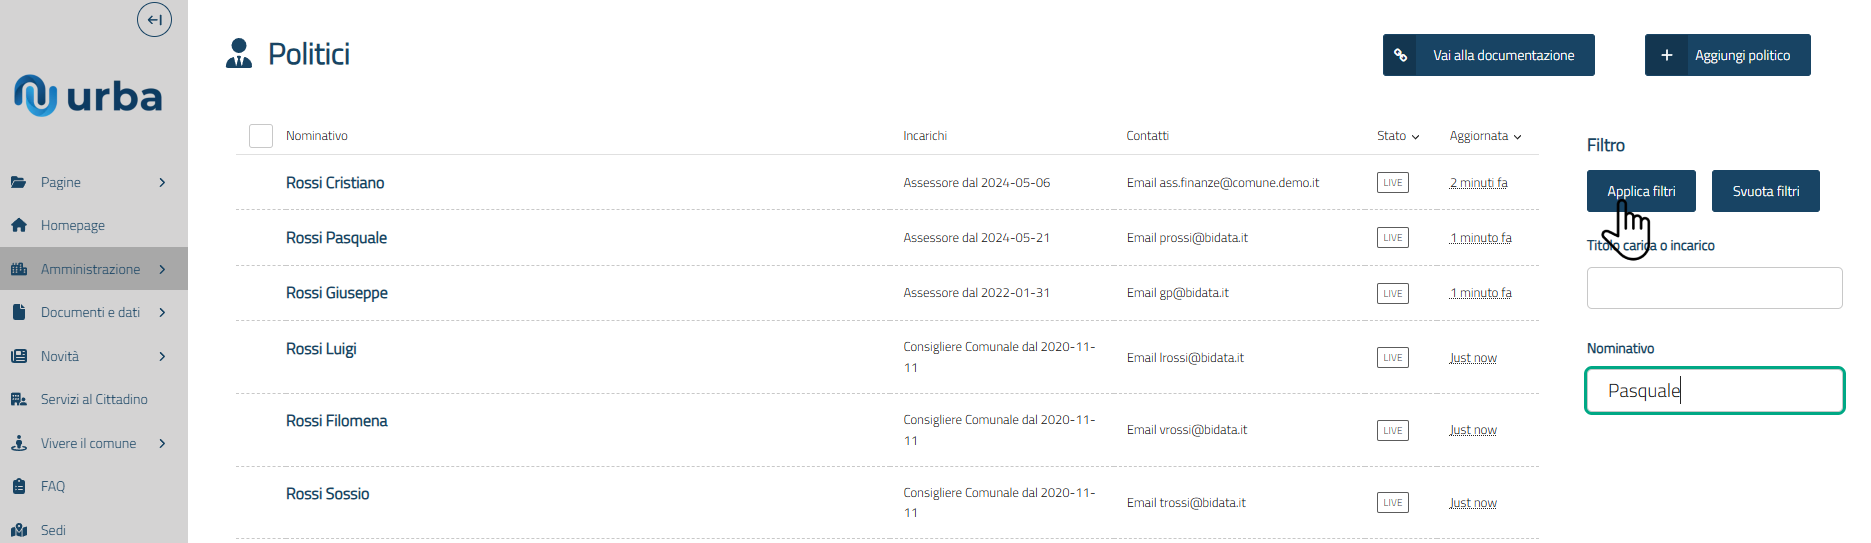Click the FAQ clipboard icon

[x=19, y=486]
